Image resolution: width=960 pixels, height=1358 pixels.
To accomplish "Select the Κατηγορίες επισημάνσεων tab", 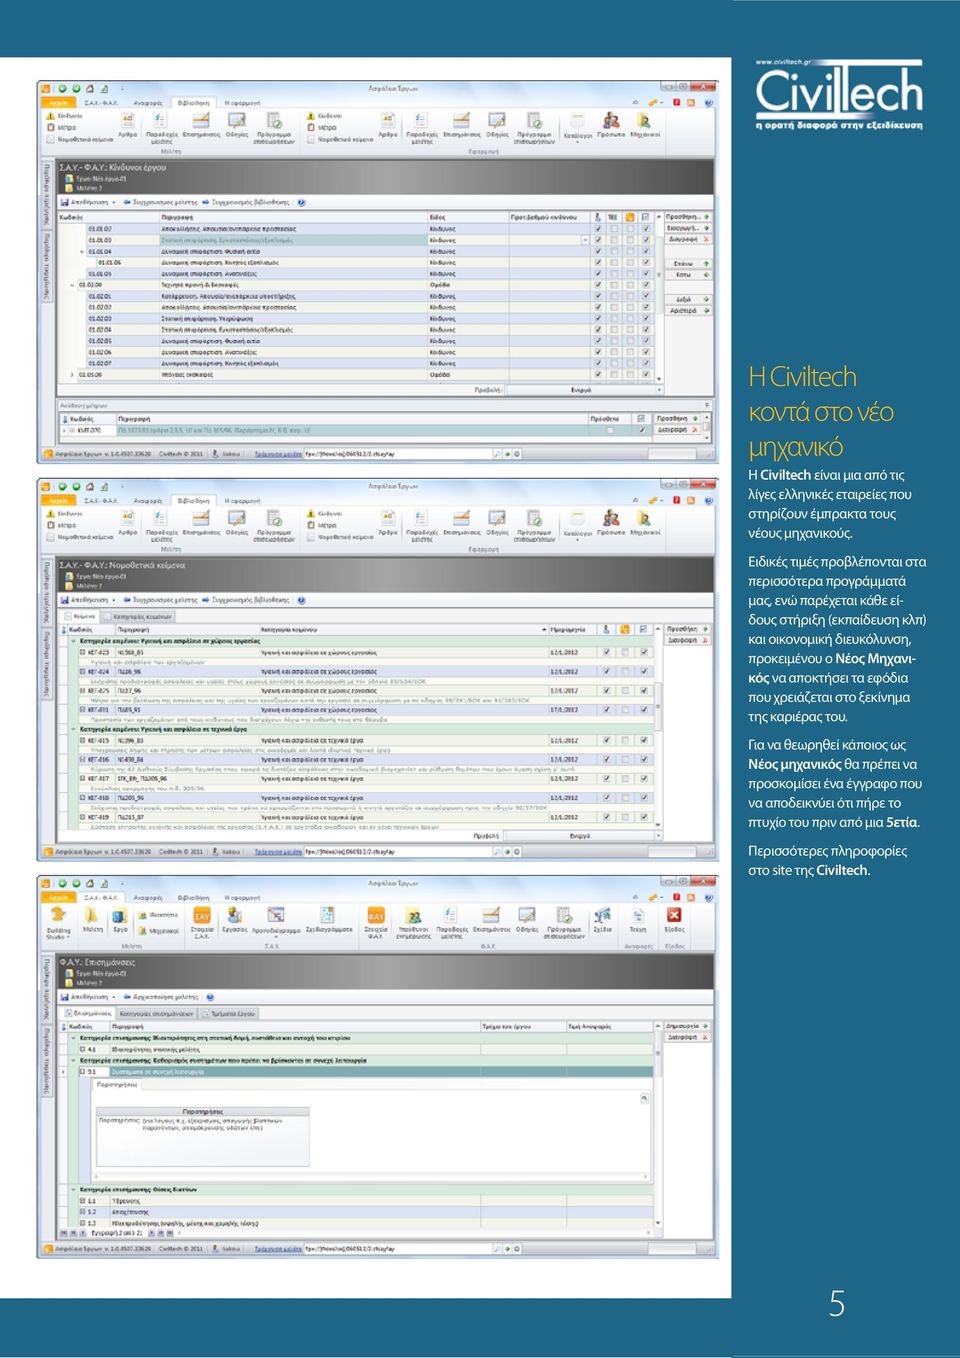I will tap(157, 1013).
